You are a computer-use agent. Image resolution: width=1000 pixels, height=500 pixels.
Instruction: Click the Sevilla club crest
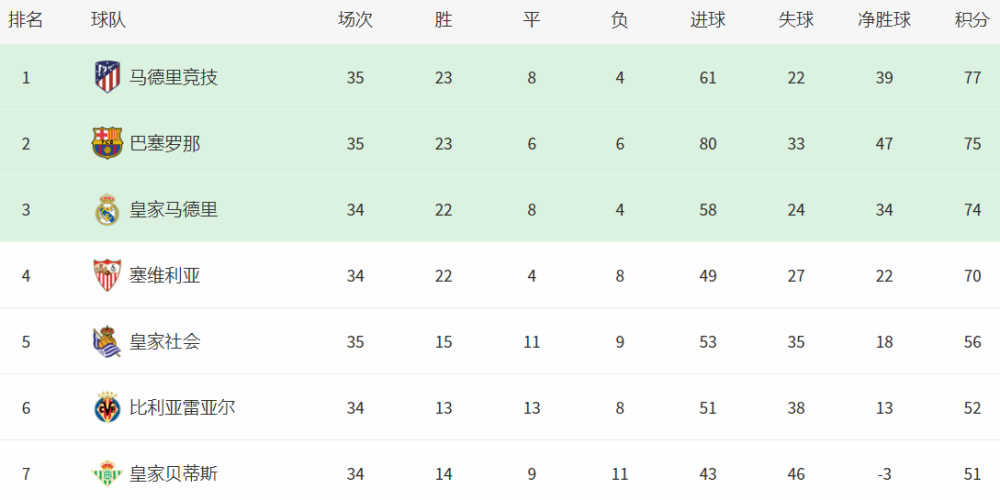tap(107, 276)
